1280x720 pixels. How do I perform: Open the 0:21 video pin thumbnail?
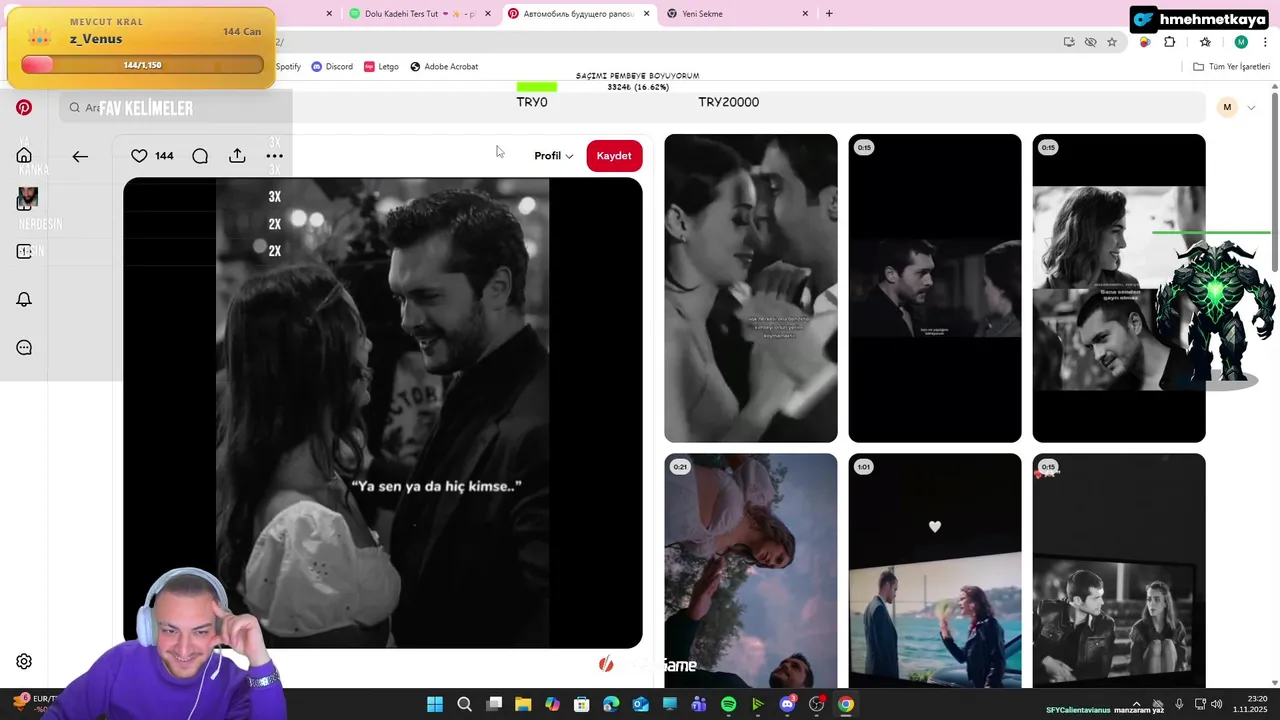tap(751, 570)
